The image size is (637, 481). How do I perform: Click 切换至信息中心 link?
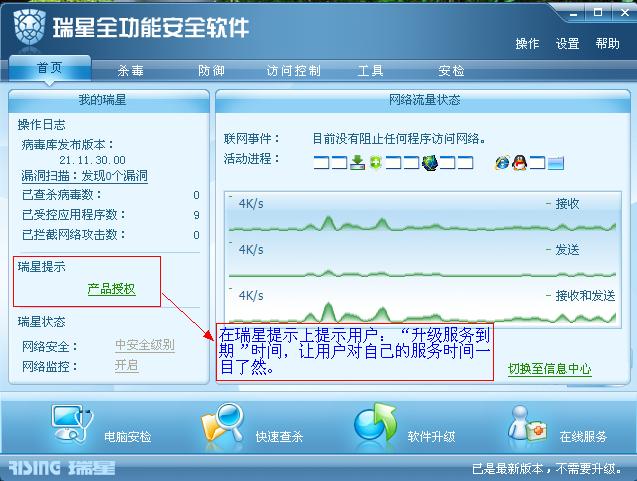point(550,368)
